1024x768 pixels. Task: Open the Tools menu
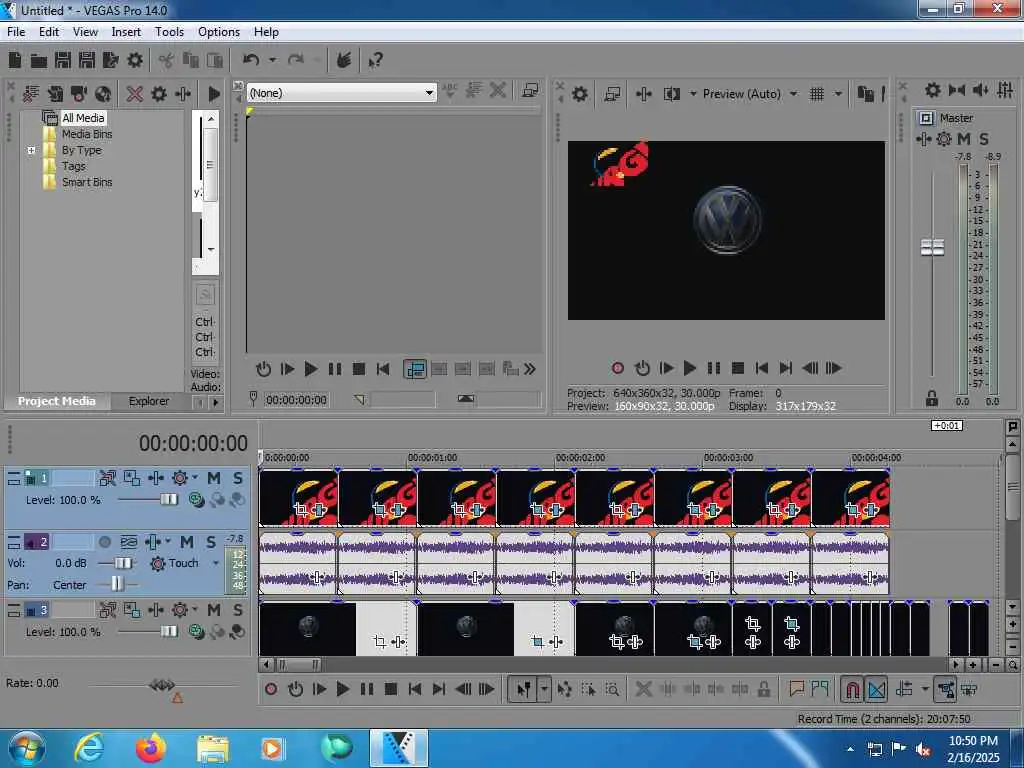[169, 31]
